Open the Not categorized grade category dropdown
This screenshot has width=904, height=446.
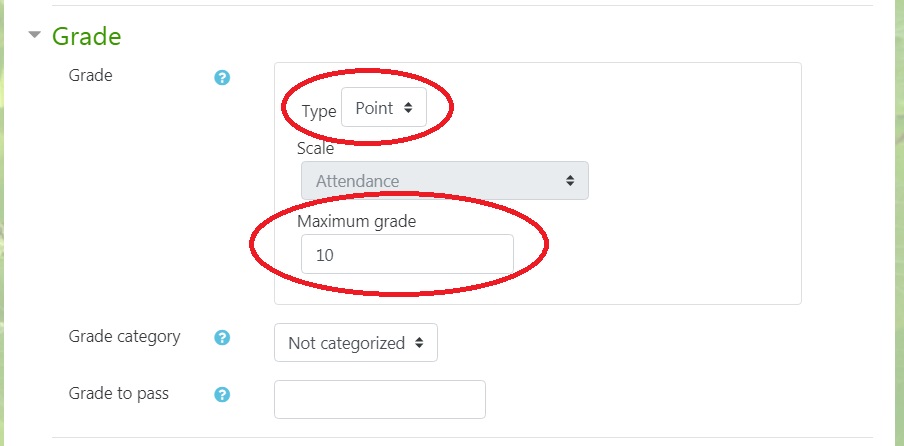[356, 343]
